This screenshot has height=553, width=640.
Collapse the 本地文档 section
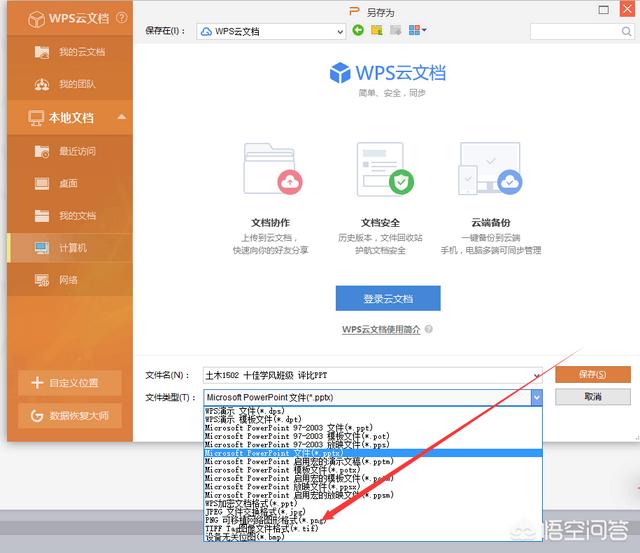tap(122, 117)
